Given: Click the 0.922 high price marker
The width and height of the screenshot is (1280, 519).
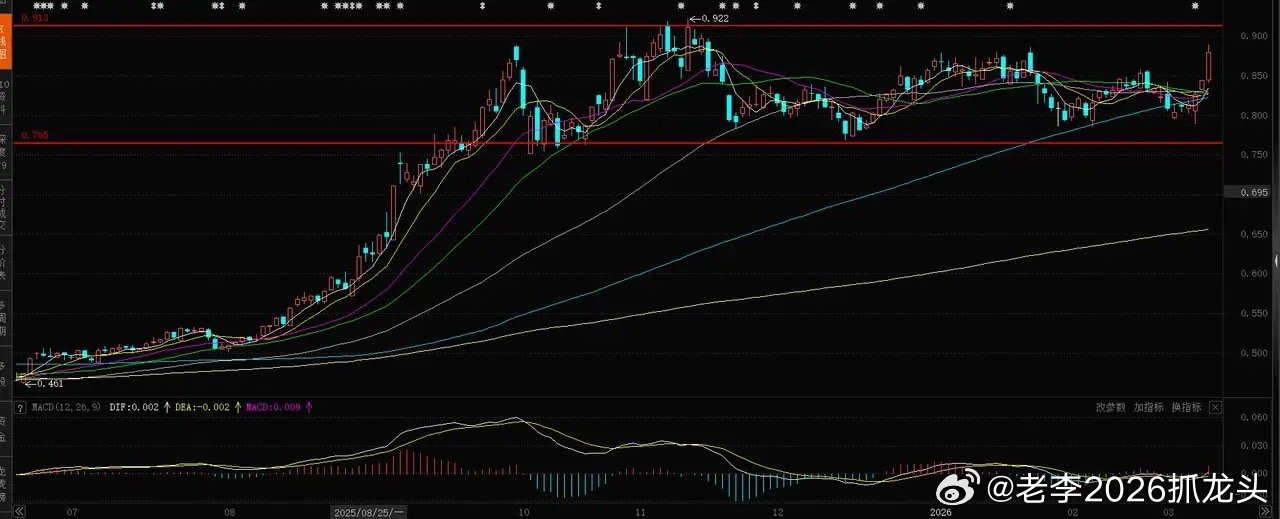Looking at the screenshot, I should coord(711,19).
